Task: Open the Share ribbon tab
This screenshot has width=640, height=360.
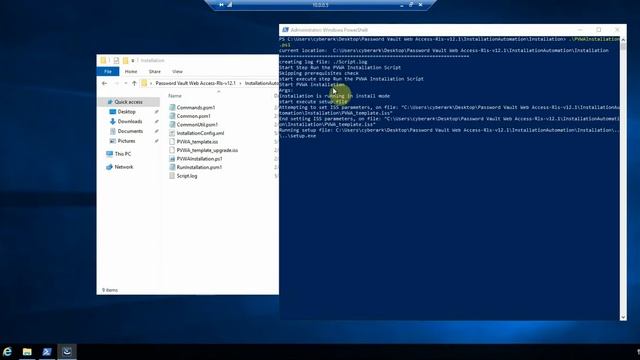Action: [155, 71]
